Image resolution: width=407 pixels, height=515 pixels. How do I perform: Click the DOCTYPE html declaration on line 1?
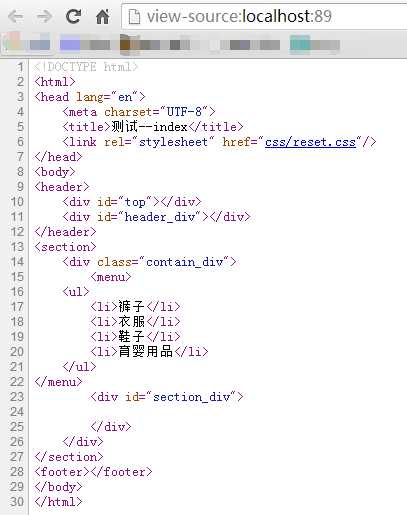86,67
